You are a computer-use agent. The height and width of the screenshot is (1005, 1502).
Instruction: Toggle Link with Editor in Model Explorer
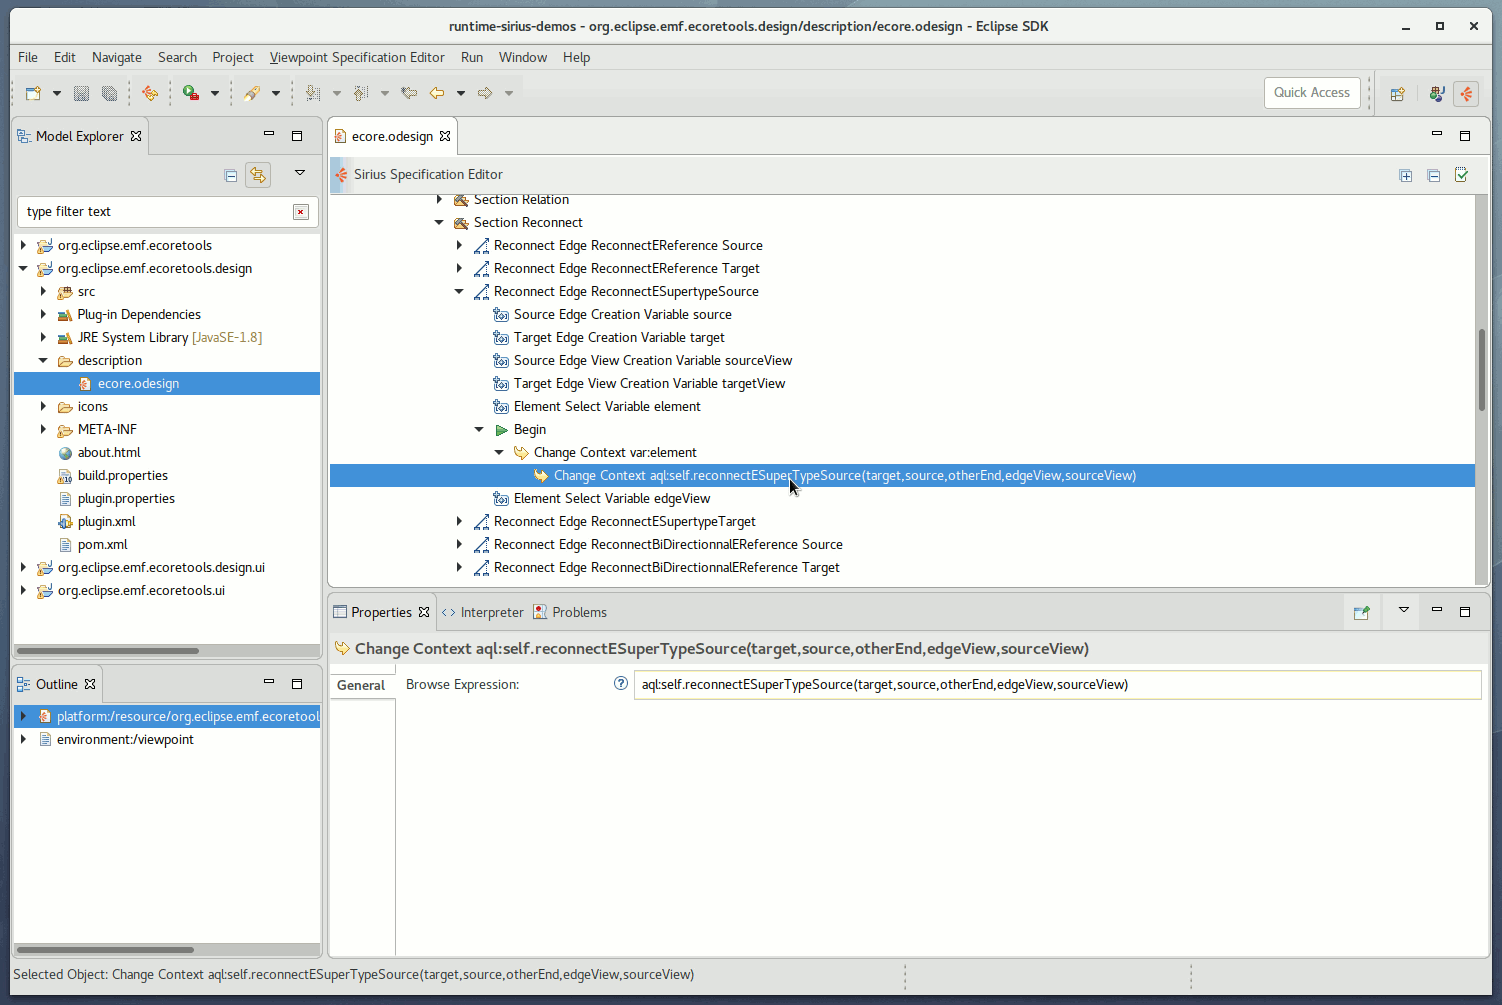pyautogui.click(x=258, y=175)
